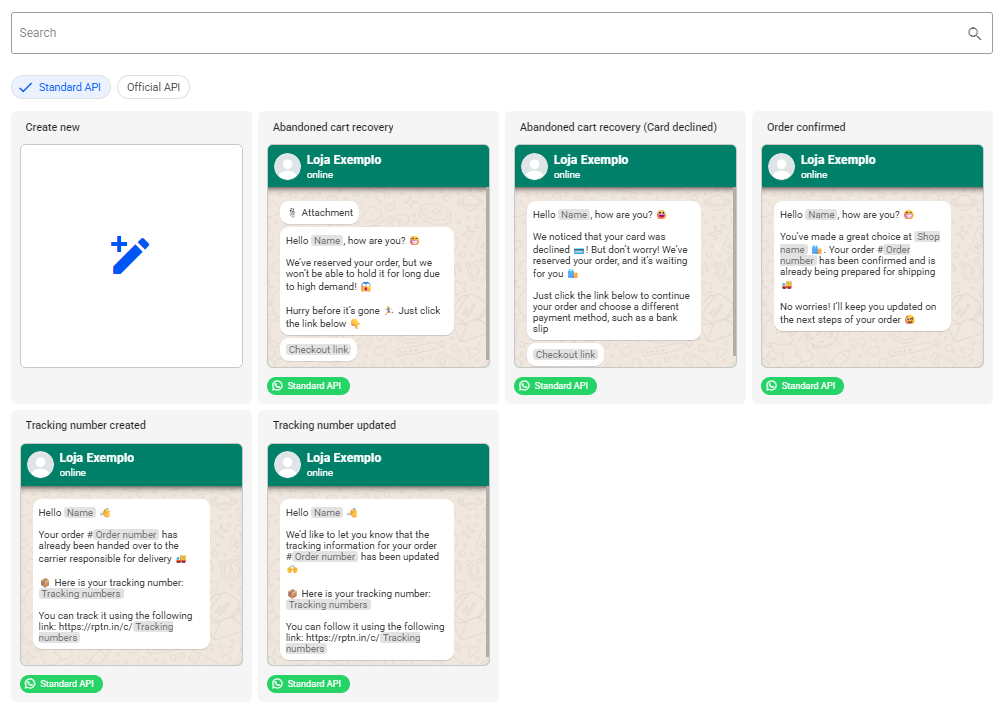
Task: Click the Attachment paperclip chip
Action: click(x=319, y=213)
